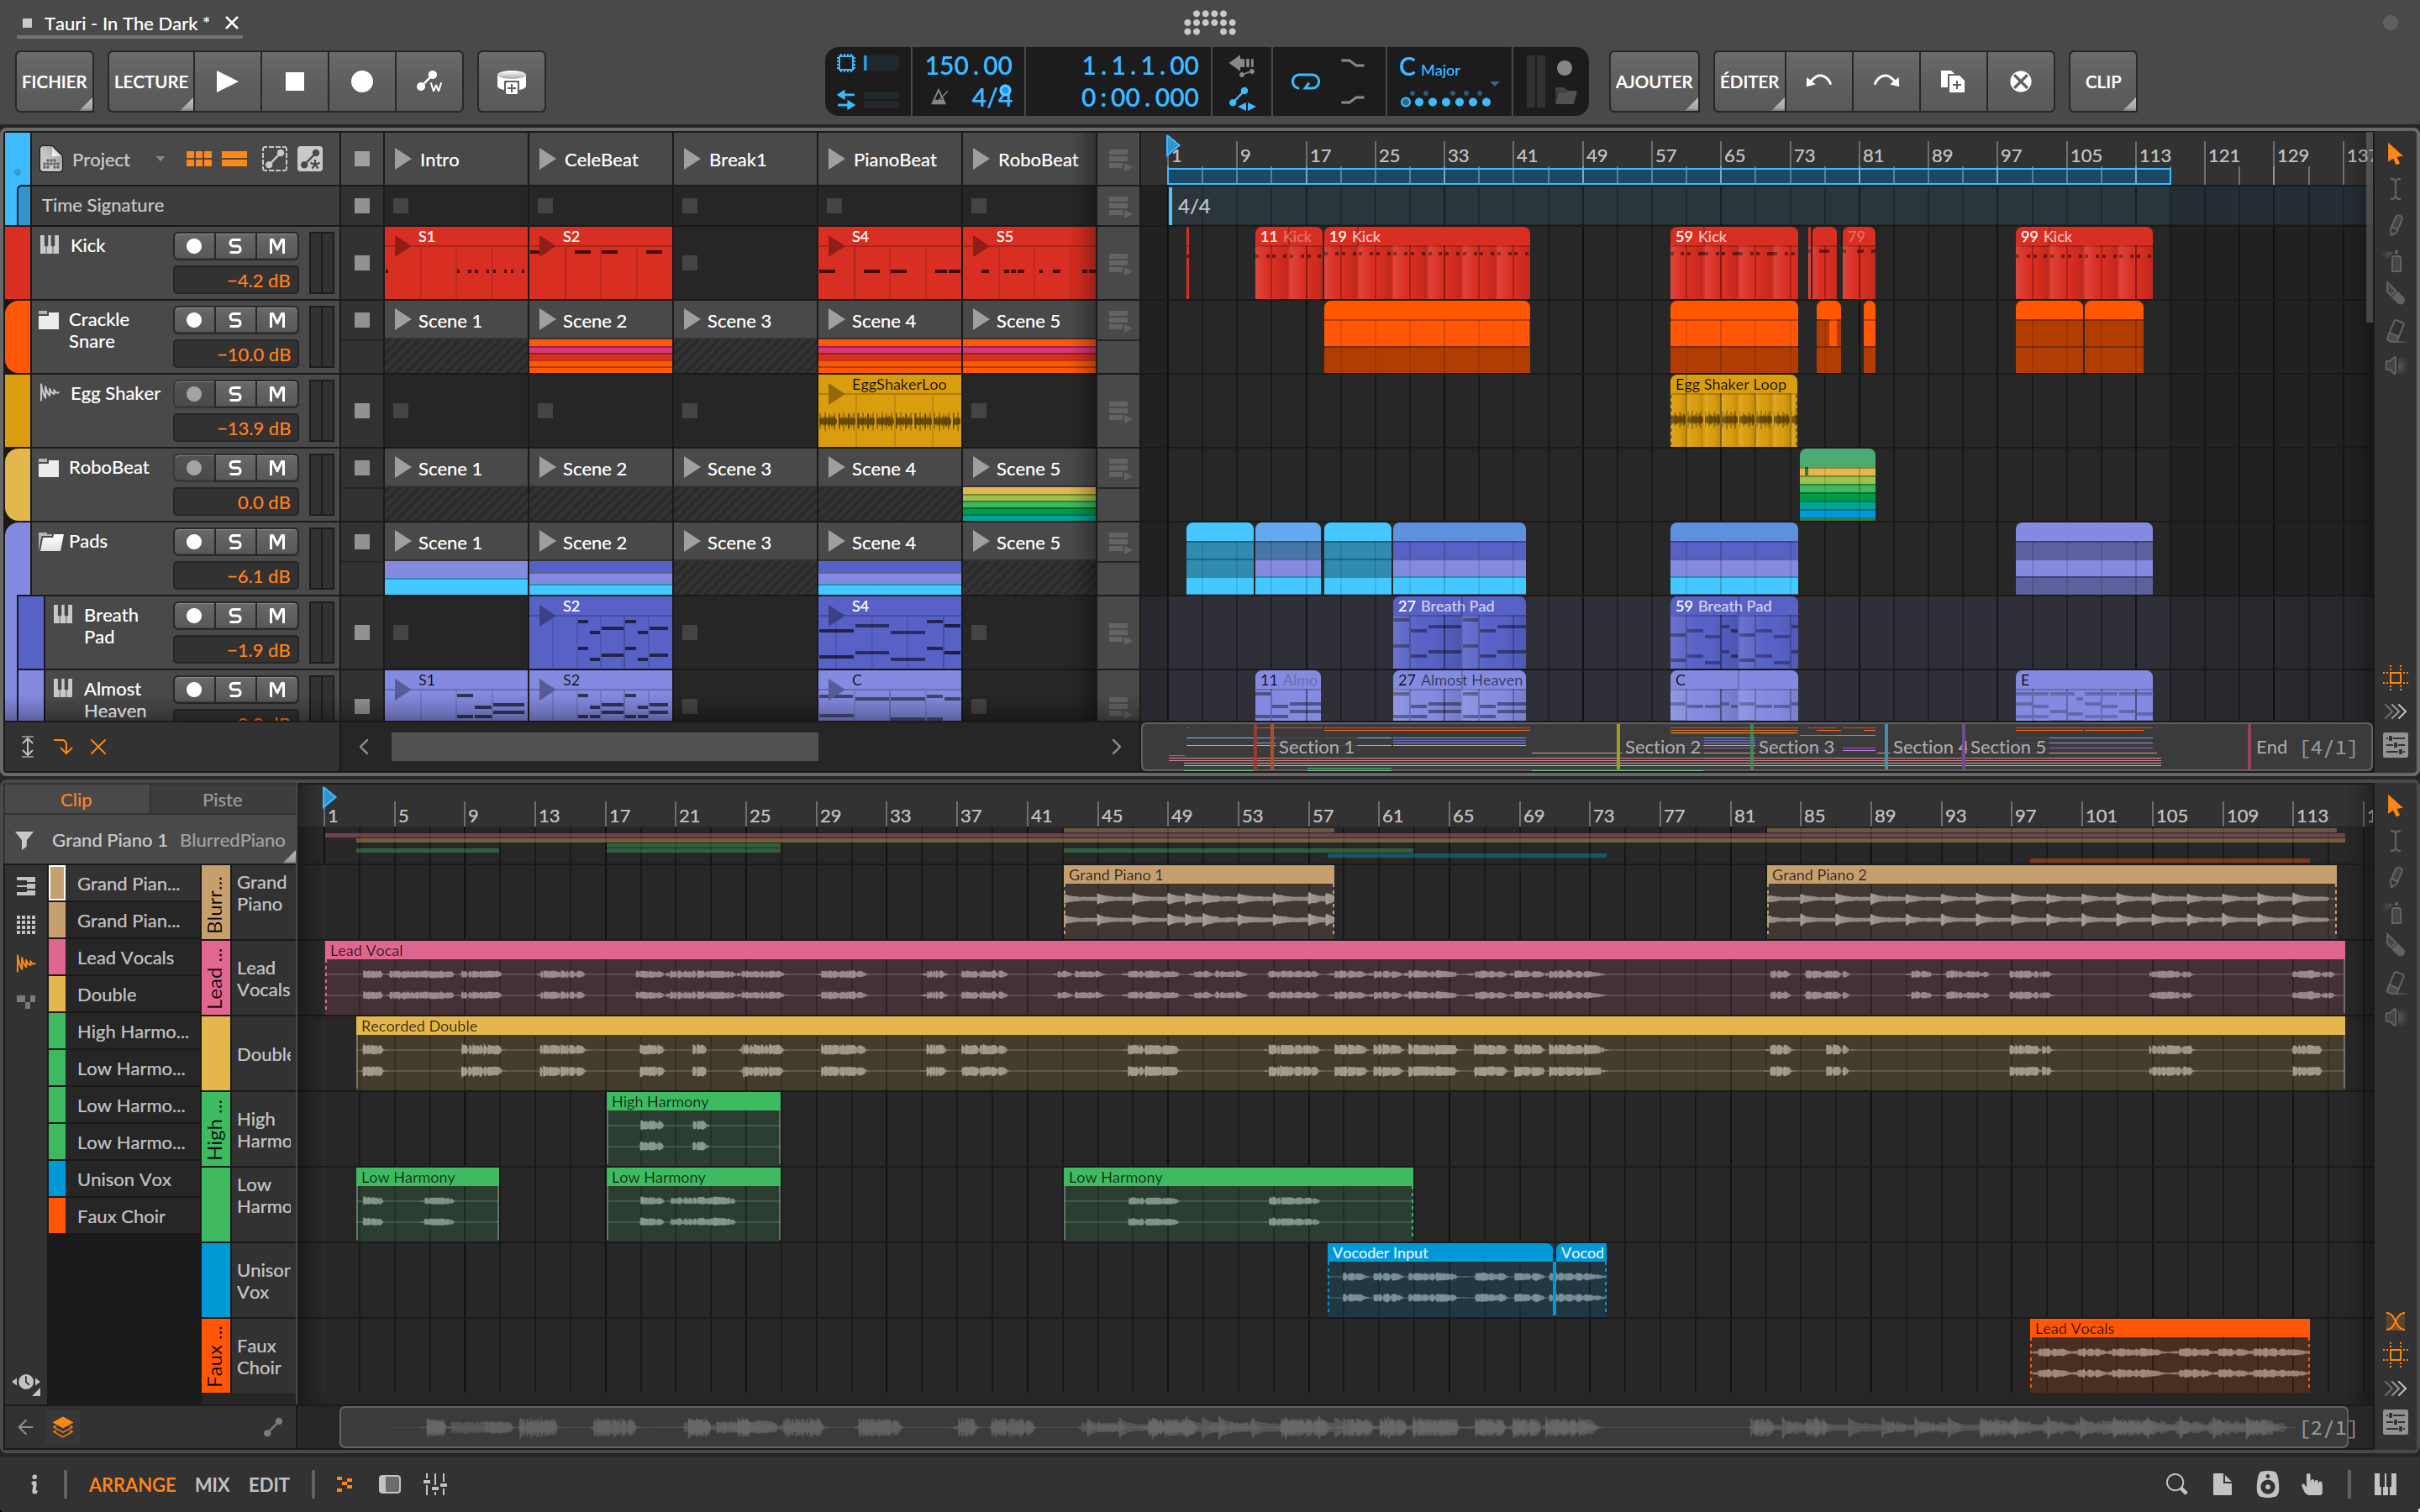Click the undo arrow icon
This screenshot has height=1512, width=2420.
1818,81
